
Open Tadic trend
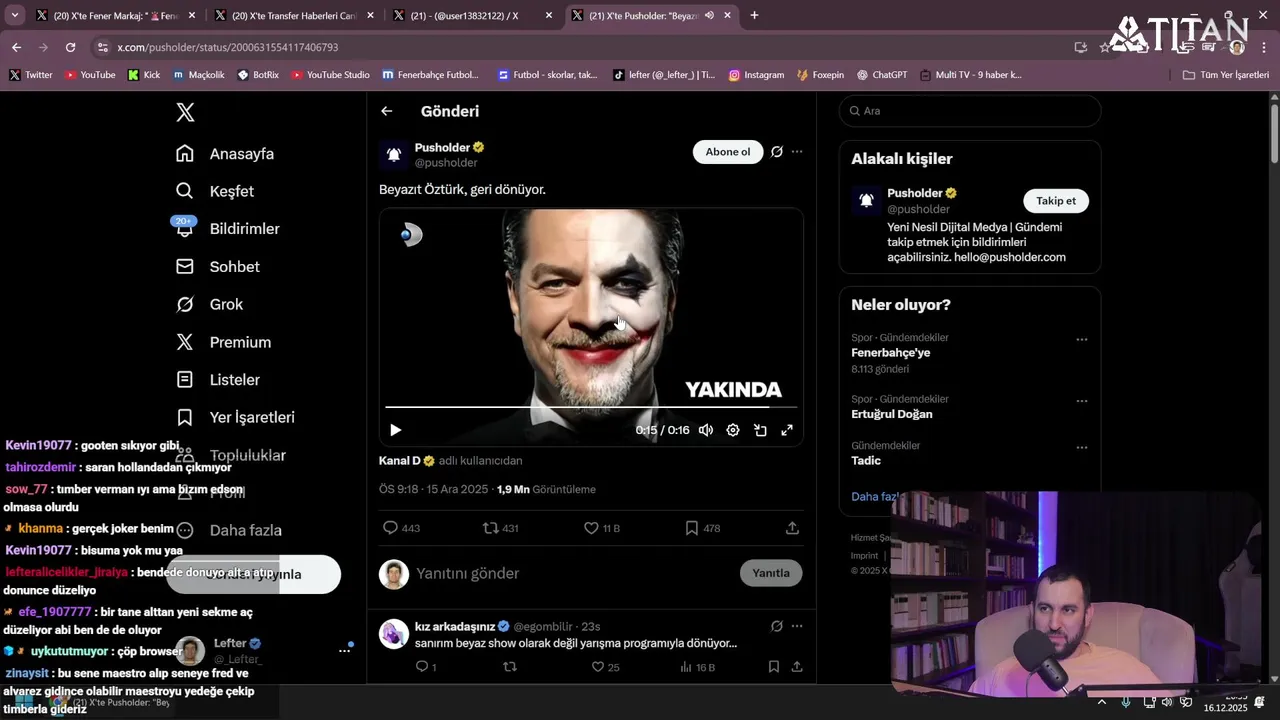pyautogui.click(x=866, y=461)
